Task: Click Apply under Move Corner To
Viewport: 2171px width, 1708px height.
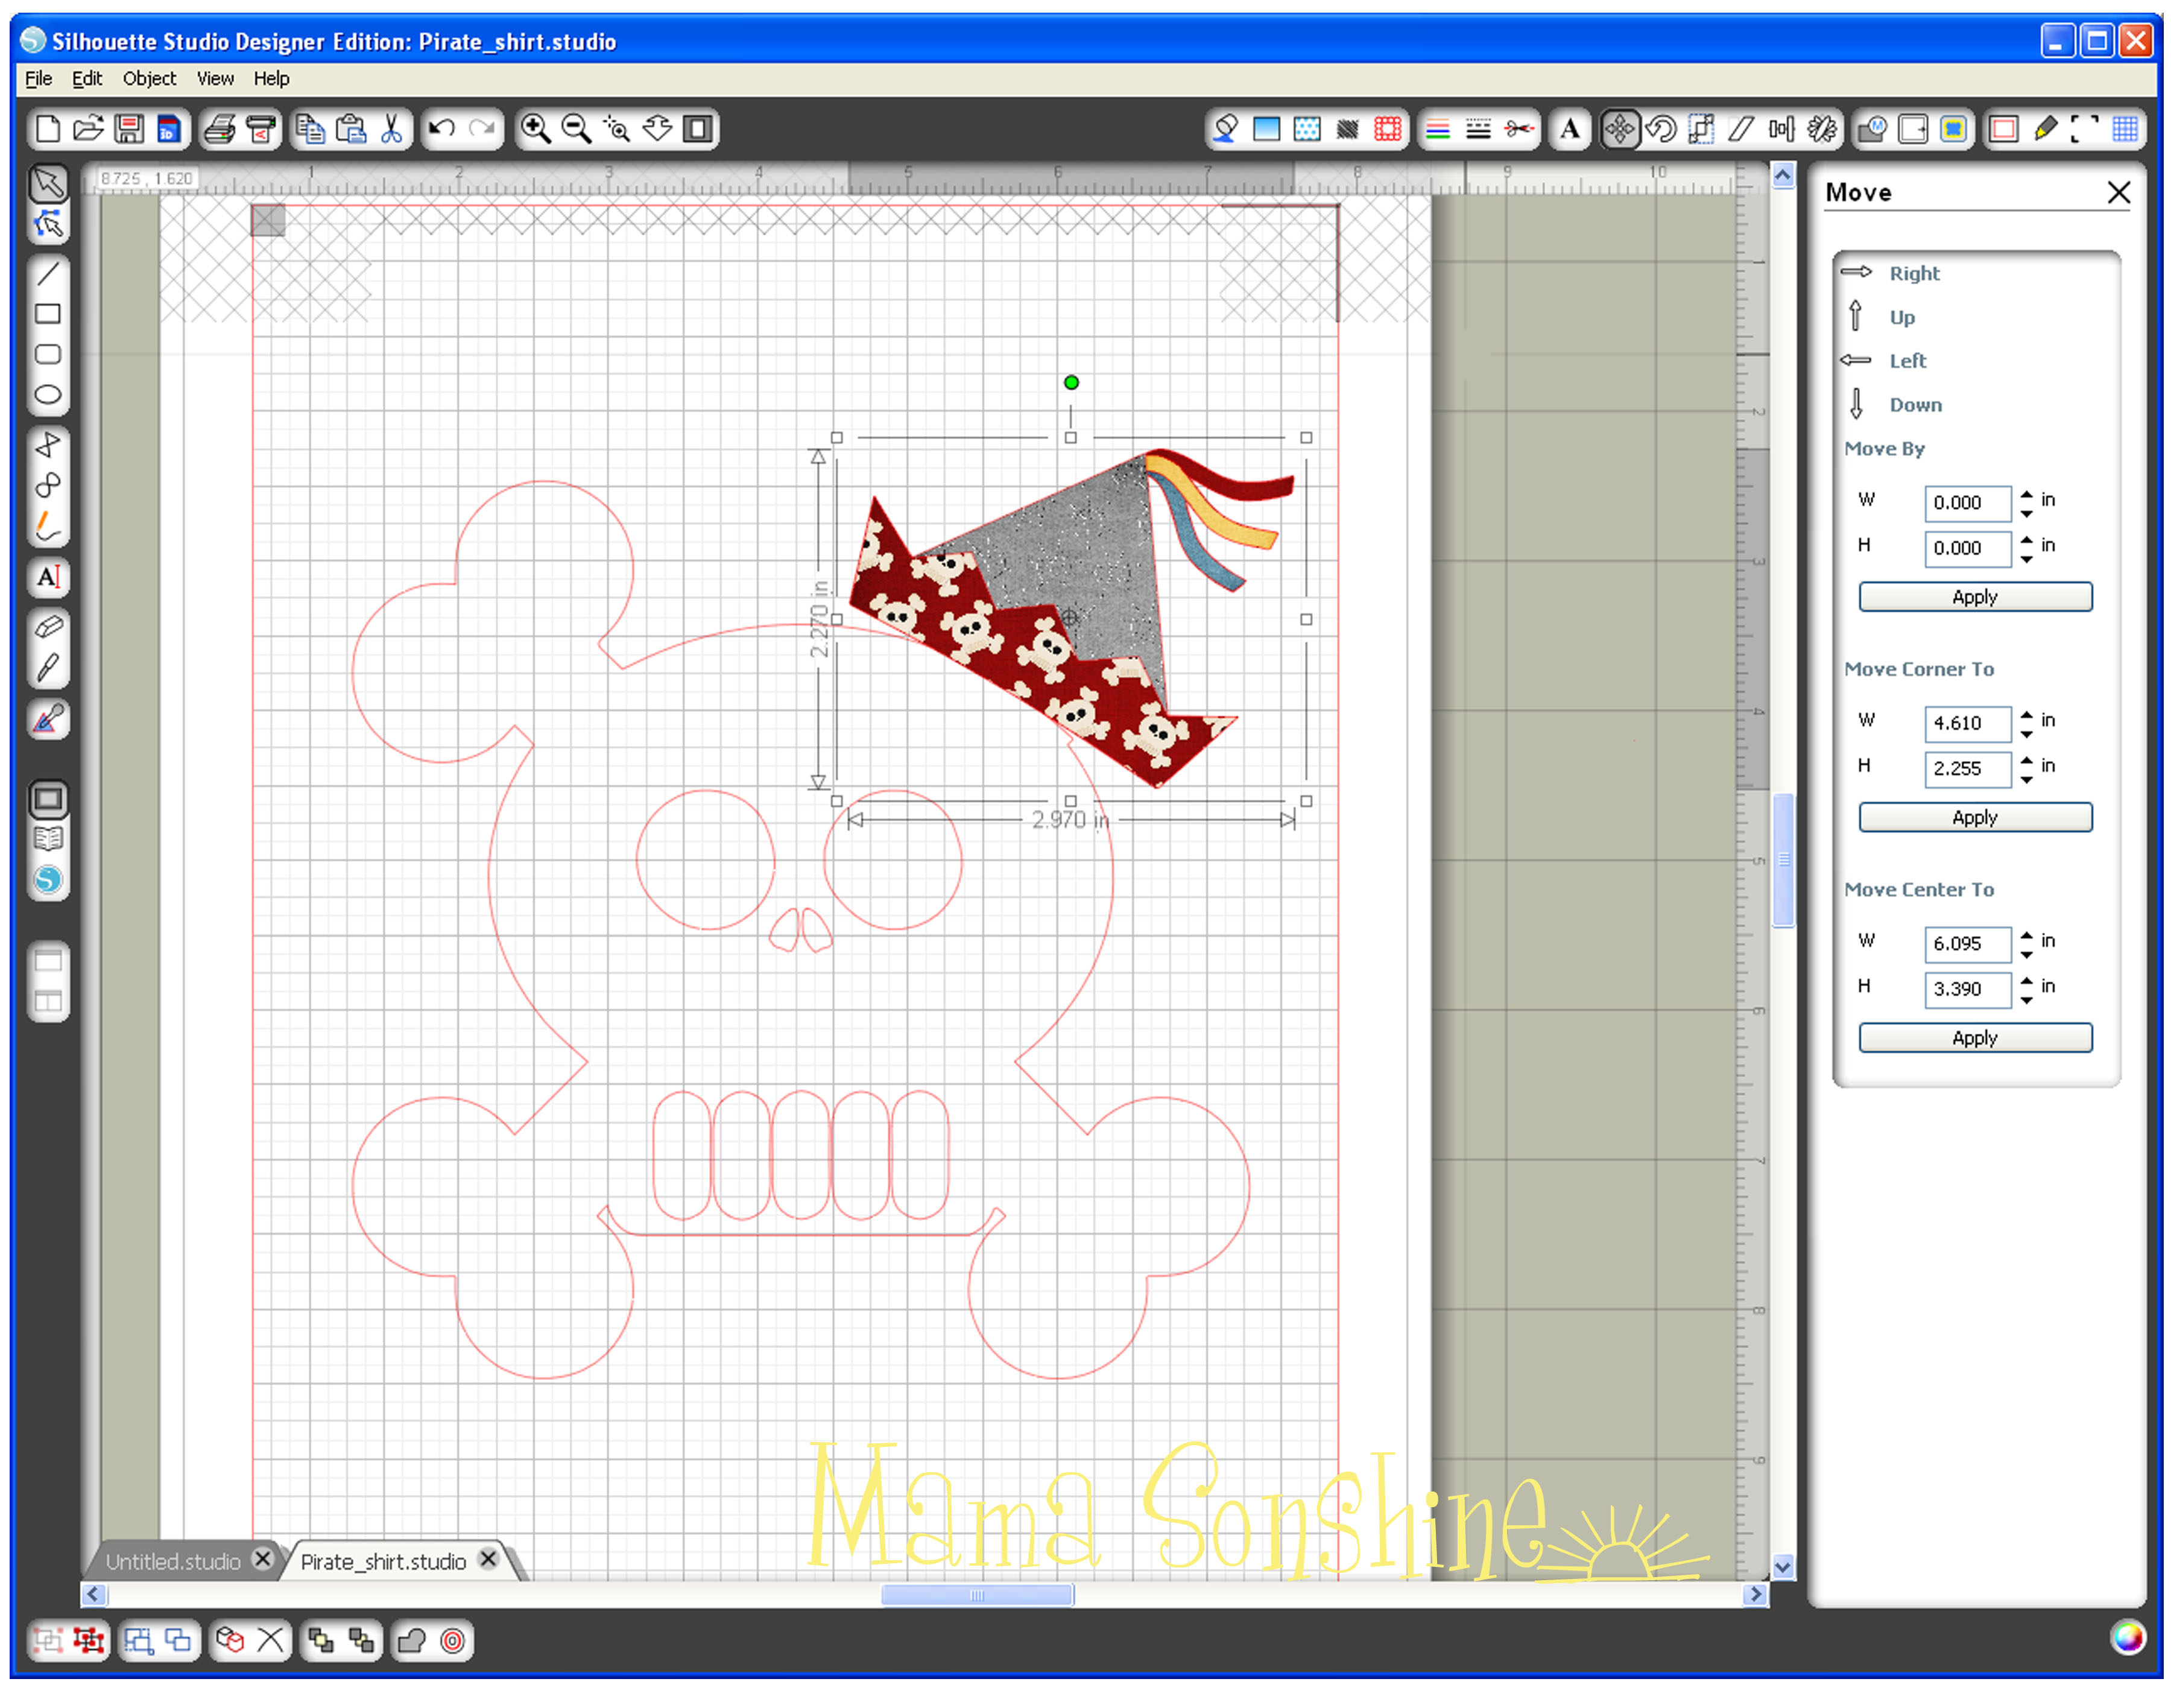Action: (x=1975, y=817)
